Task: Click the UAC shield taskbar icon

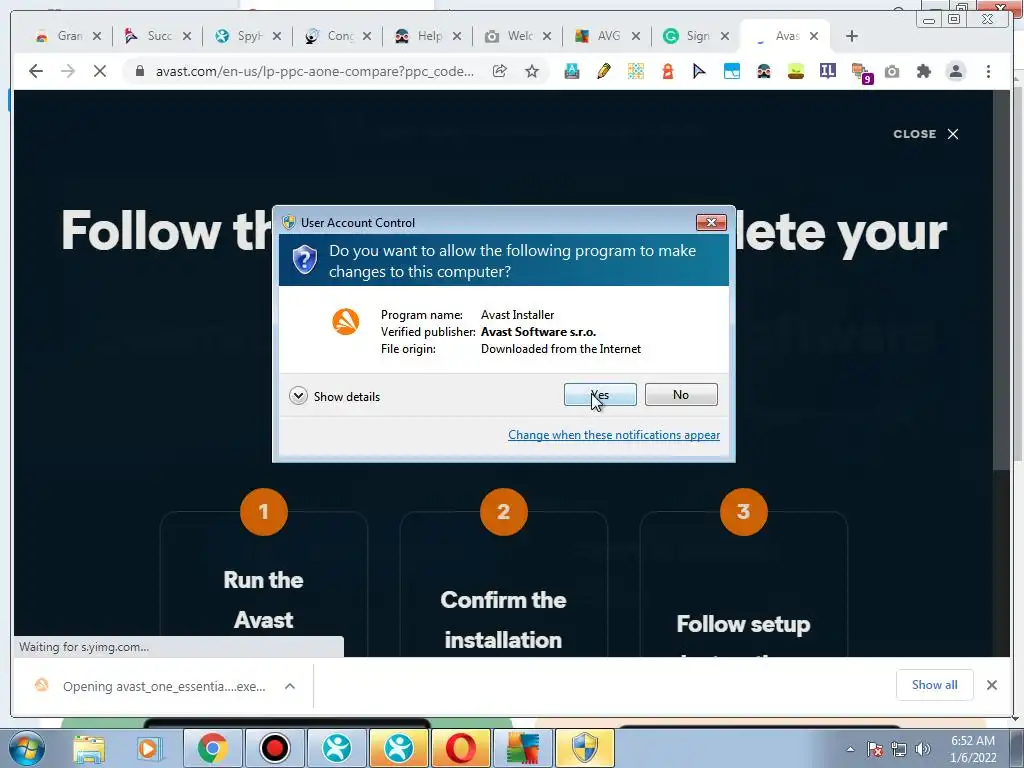Action: point(584,748)
